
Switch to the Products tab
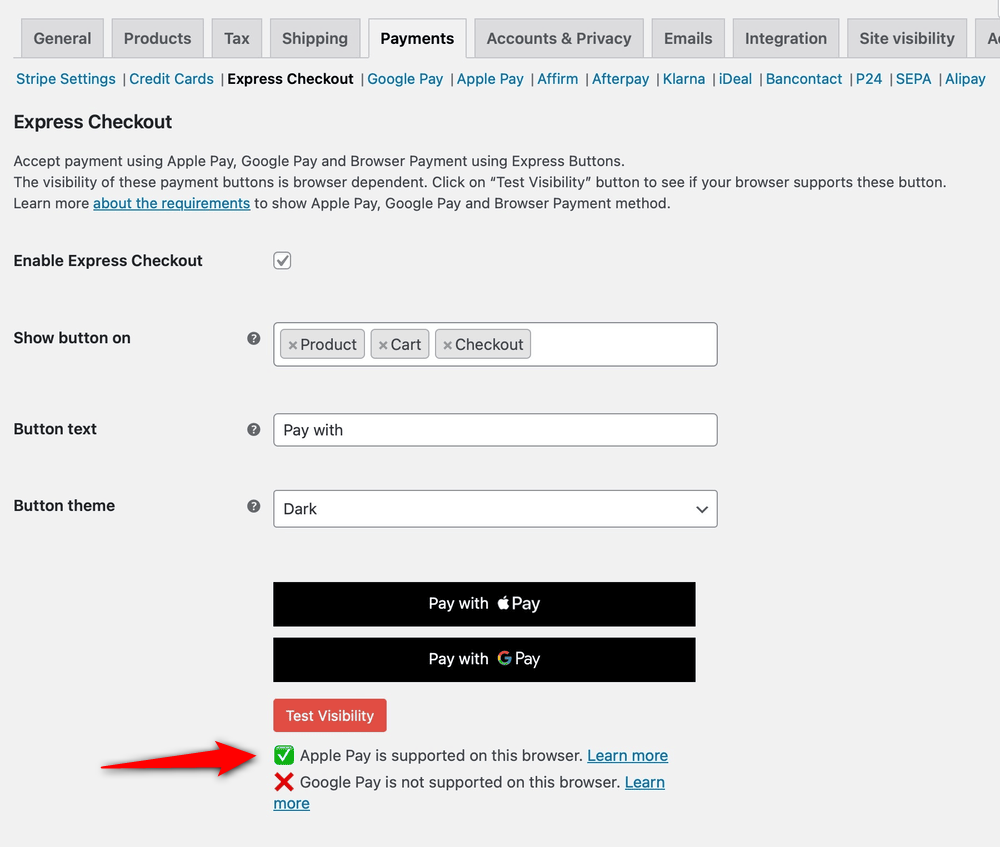pyautogui.click(x=158, y=38)
